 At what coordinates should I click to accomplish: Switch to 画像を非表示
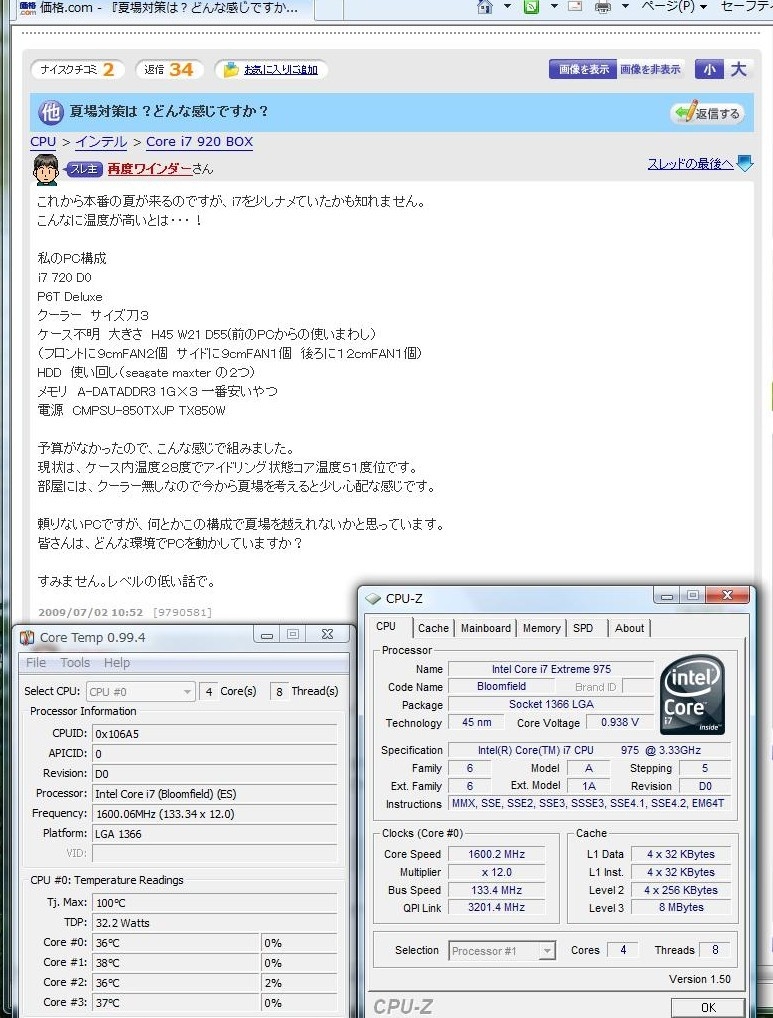(x=650, y=69)
